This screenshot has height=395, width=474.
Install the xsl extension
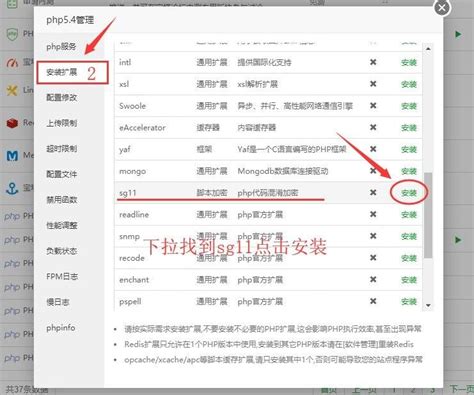coord(409,84)
